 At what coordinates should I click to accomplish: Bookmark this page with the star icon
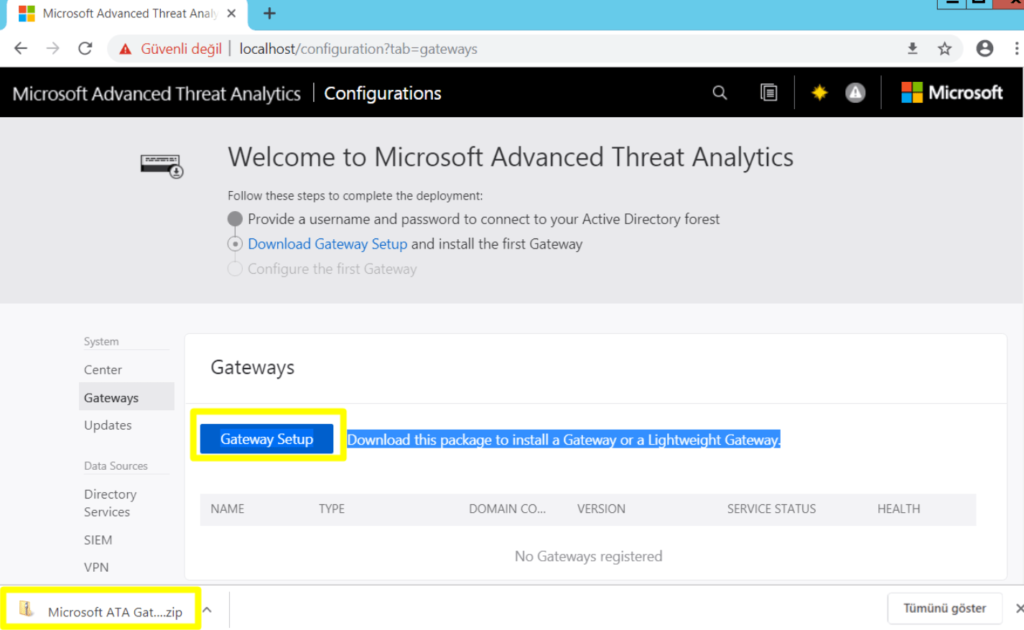pyautogui.click(x=944, y=48)
